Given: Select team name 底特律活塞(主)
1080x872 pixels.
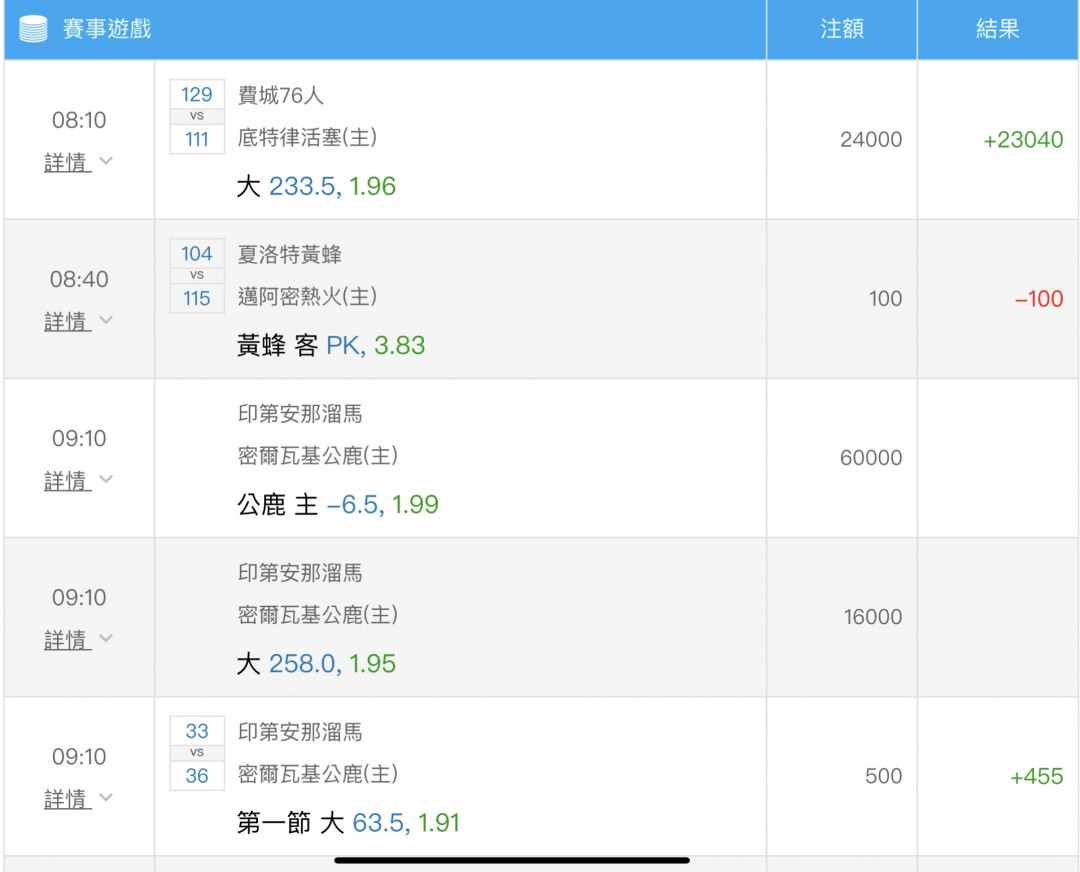Looking at the screenshot, I should point(307,138).
